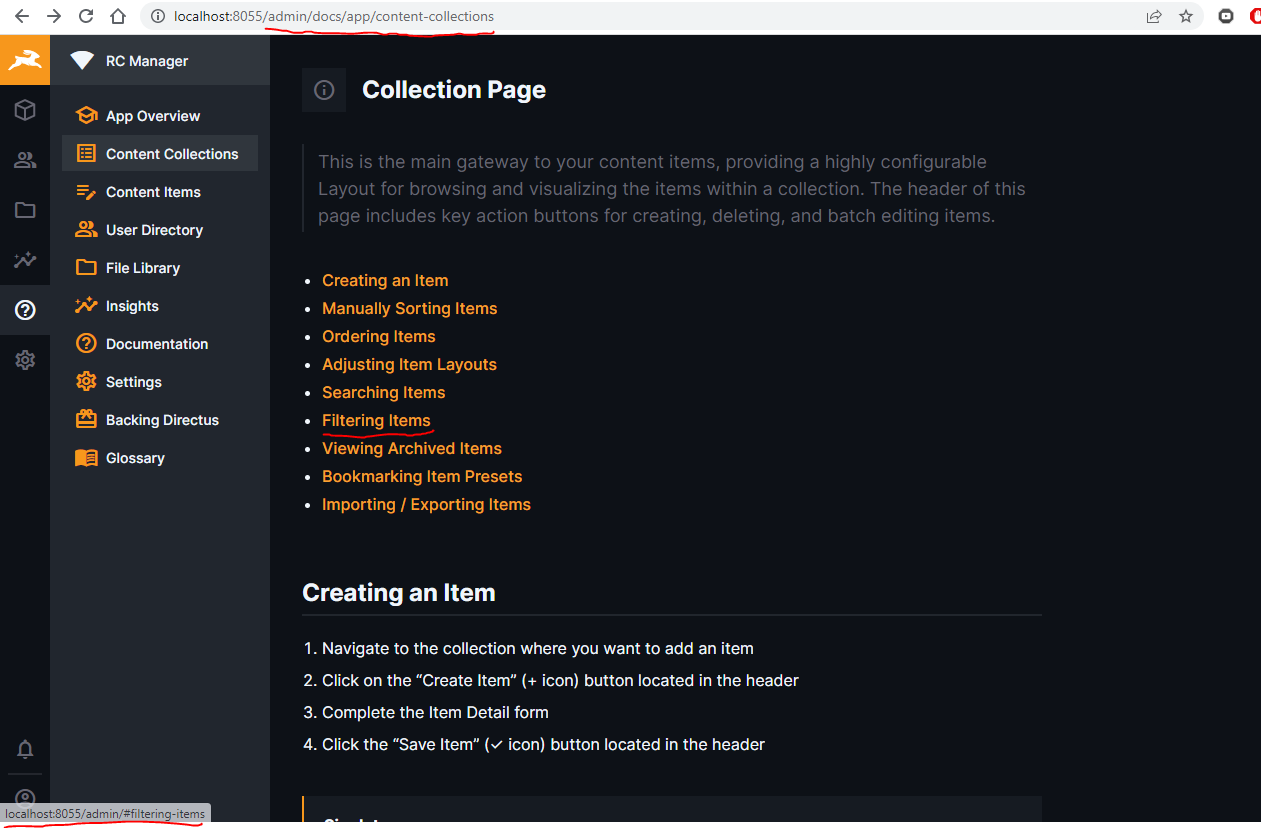The width and height of the screenshot is (1261, 828).
Task: Jump to Adjusting Item Layouts link
Action: (x=409, y=365)
